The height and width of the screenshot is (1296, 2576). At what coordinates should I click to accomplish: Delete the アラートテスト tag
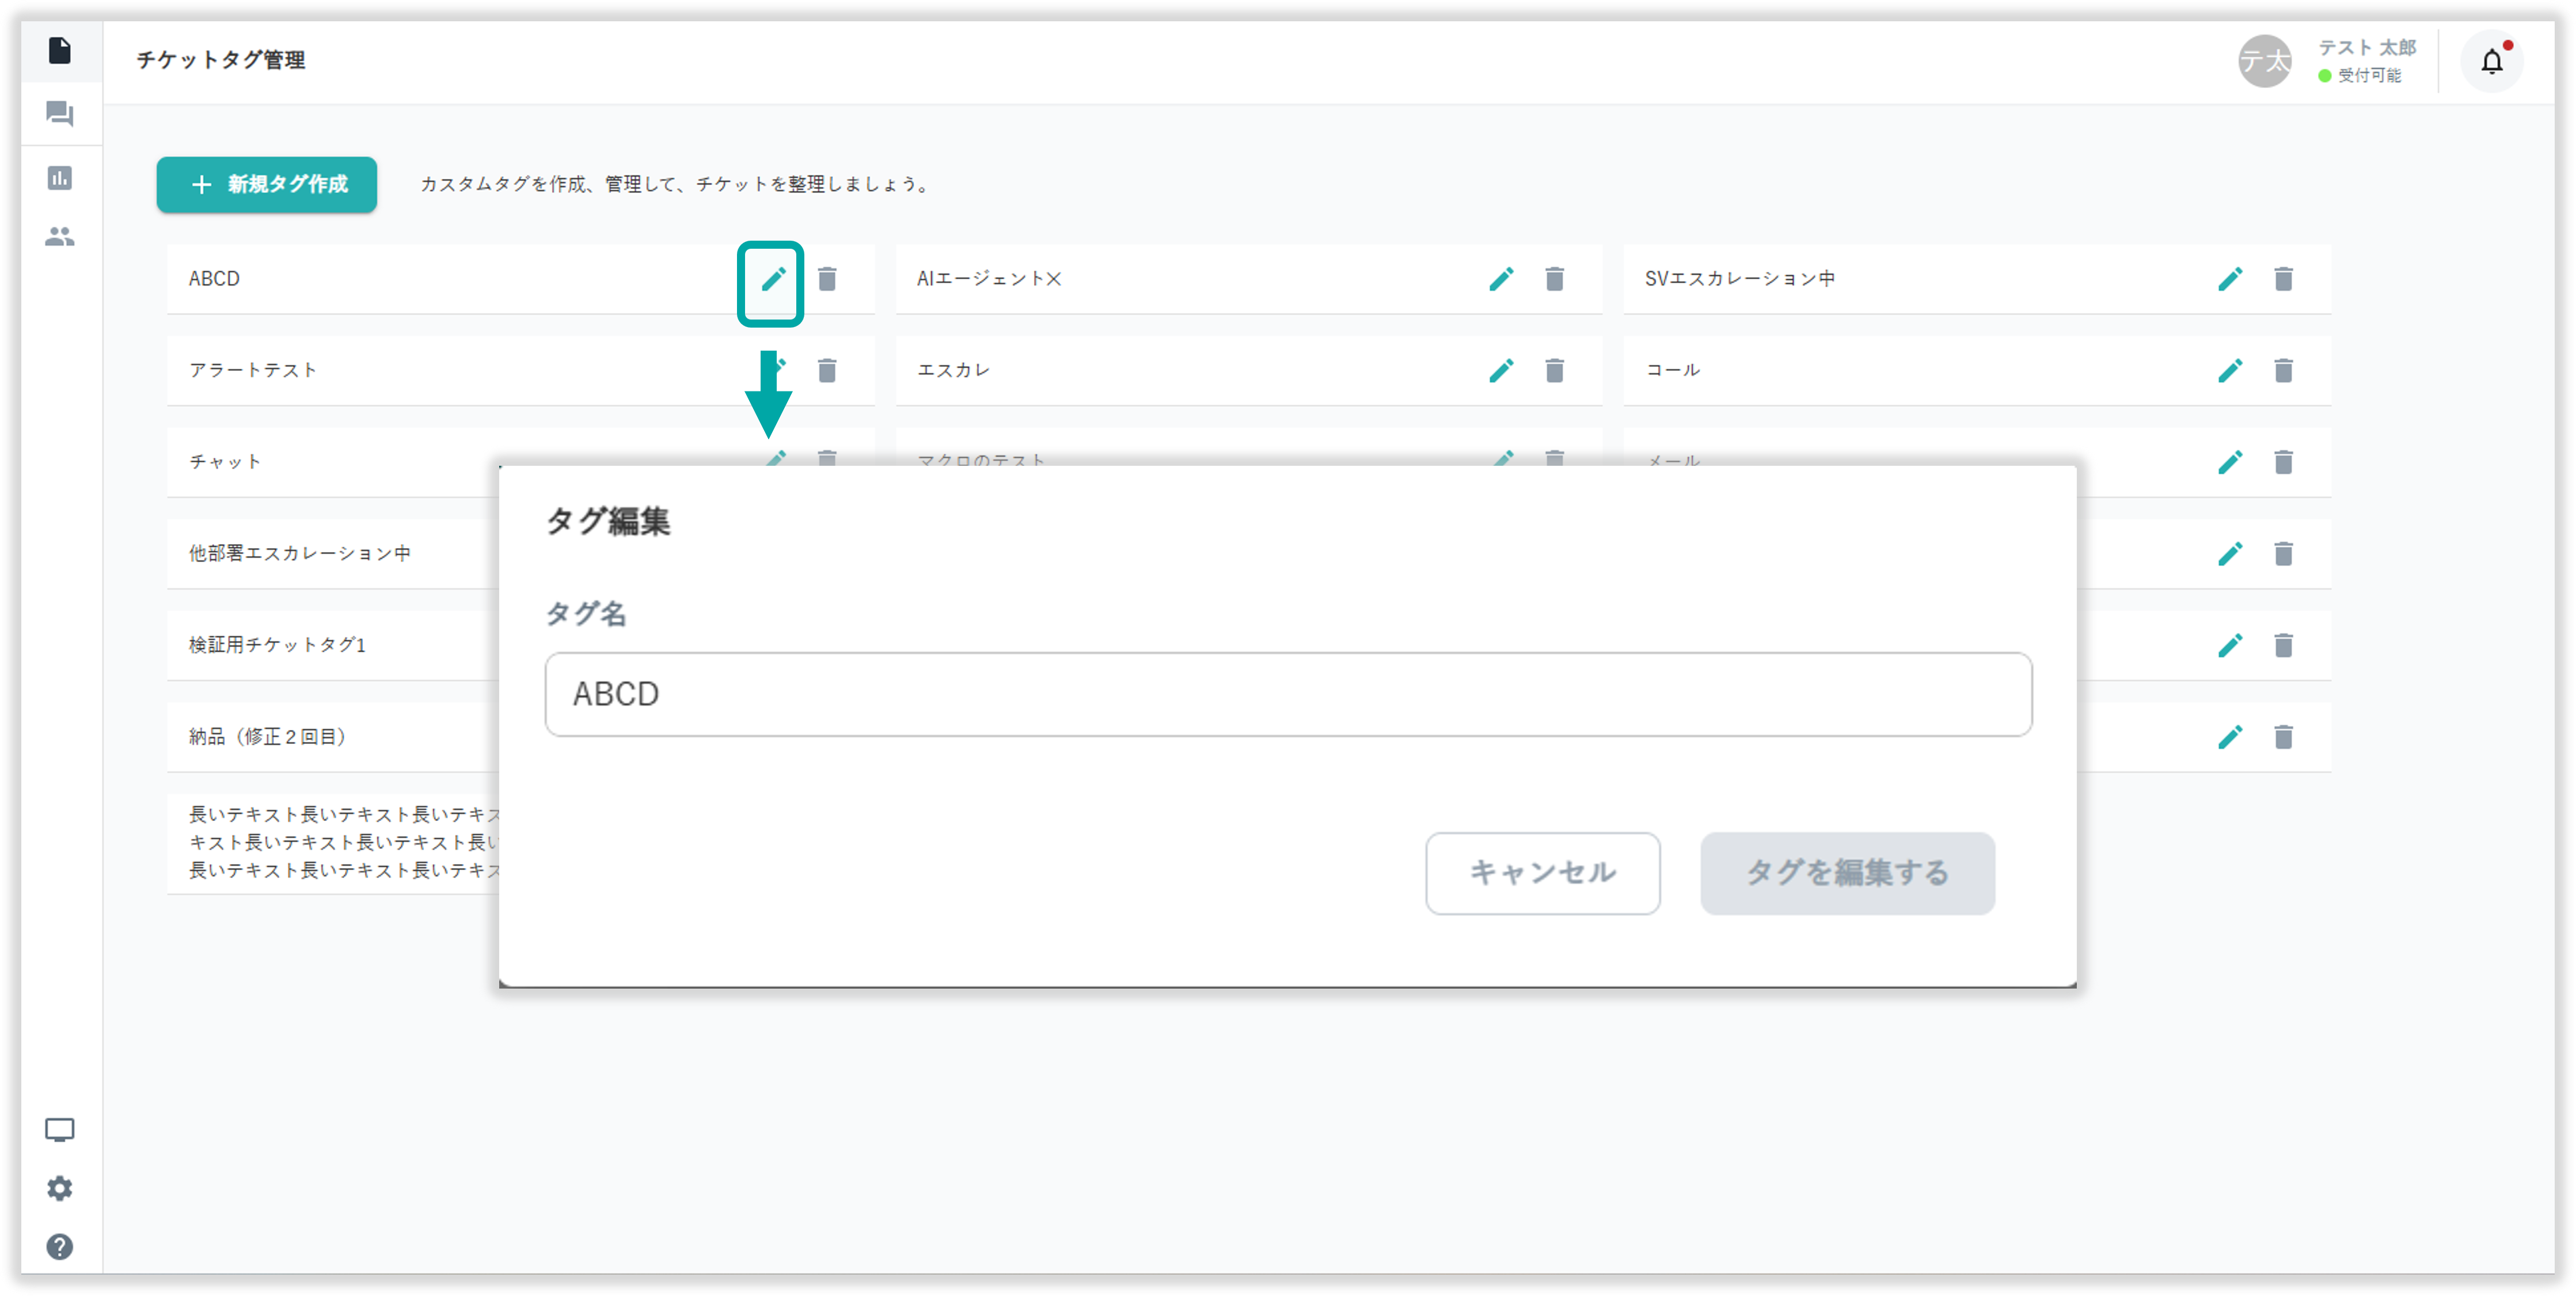click(x=827, y=371)
